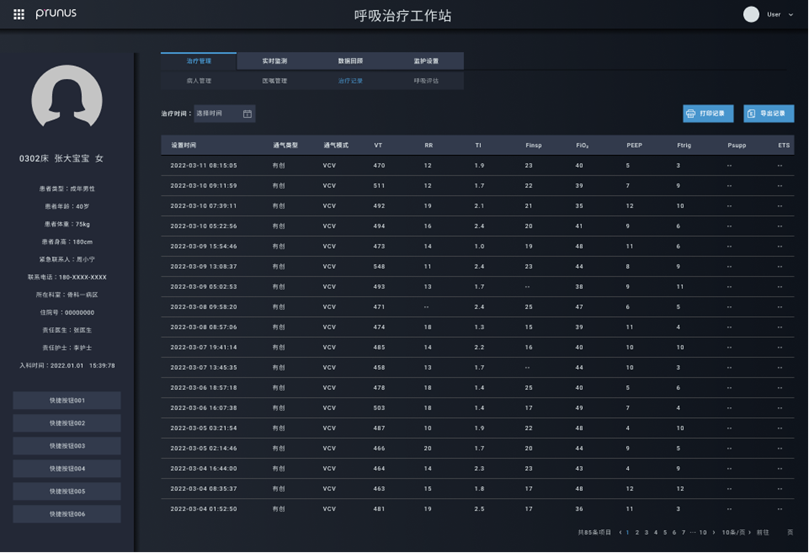Open the 监护设置 tab
Screen dimensions: 809x553
tap(426, 61)
